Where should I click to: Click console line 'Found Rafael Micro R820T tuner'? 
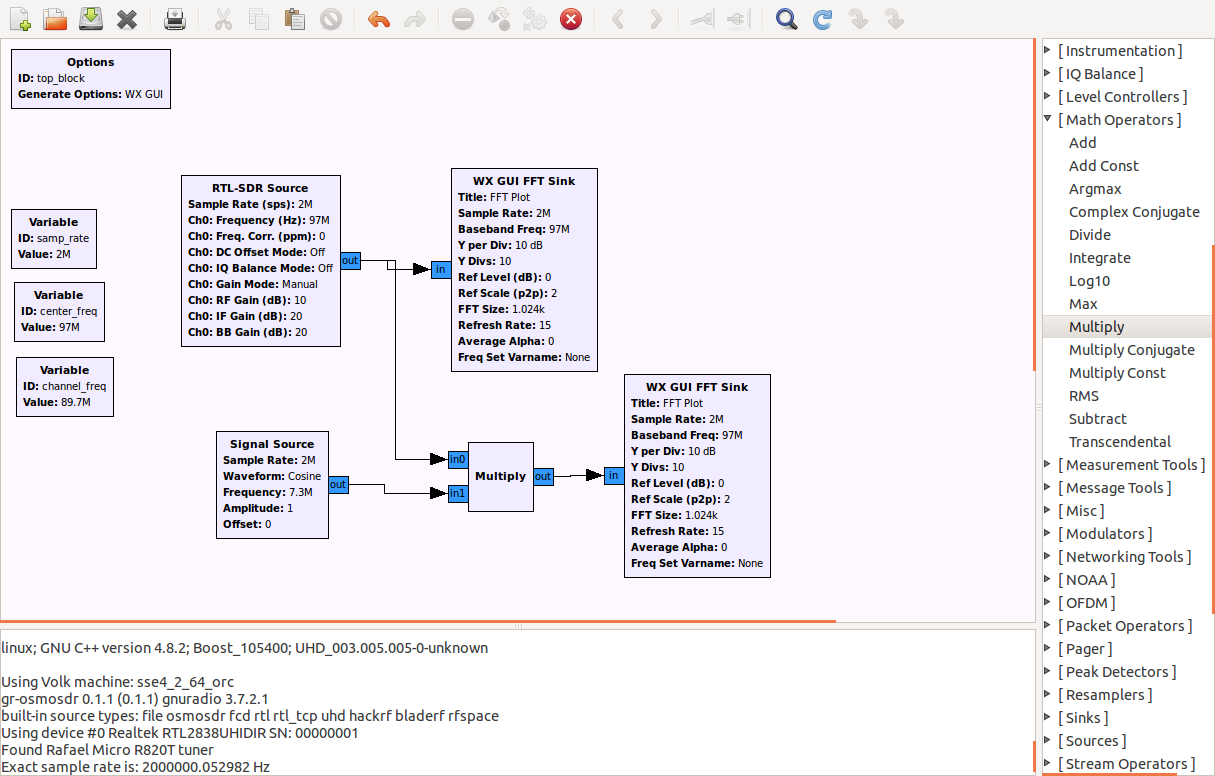[107, 750]
